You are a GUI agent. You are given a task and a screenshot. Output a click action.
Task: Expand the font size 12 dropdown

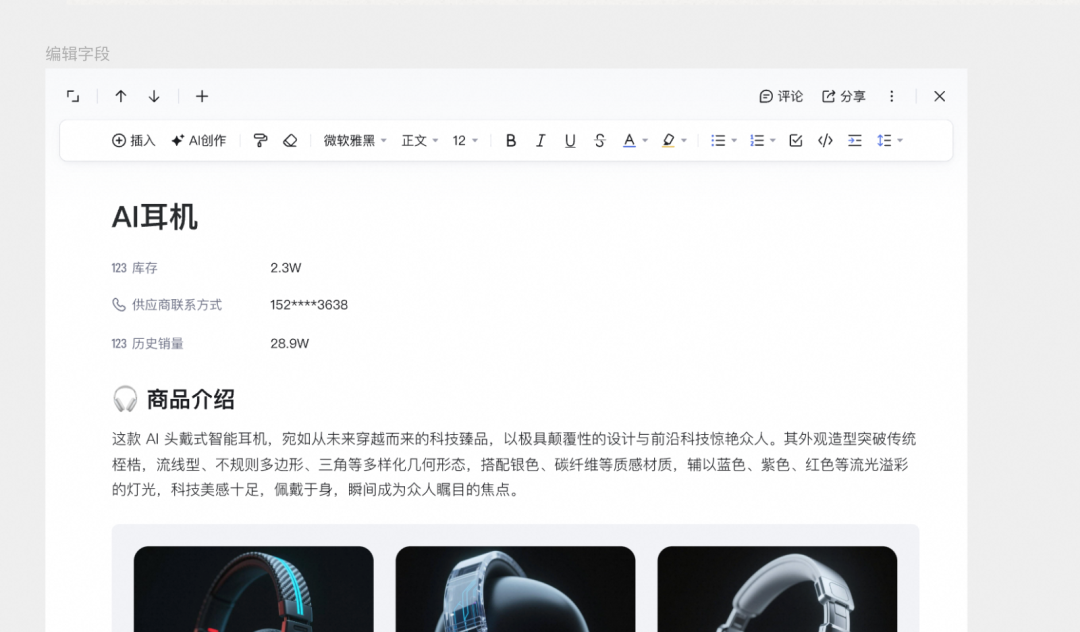click(465, 141)
